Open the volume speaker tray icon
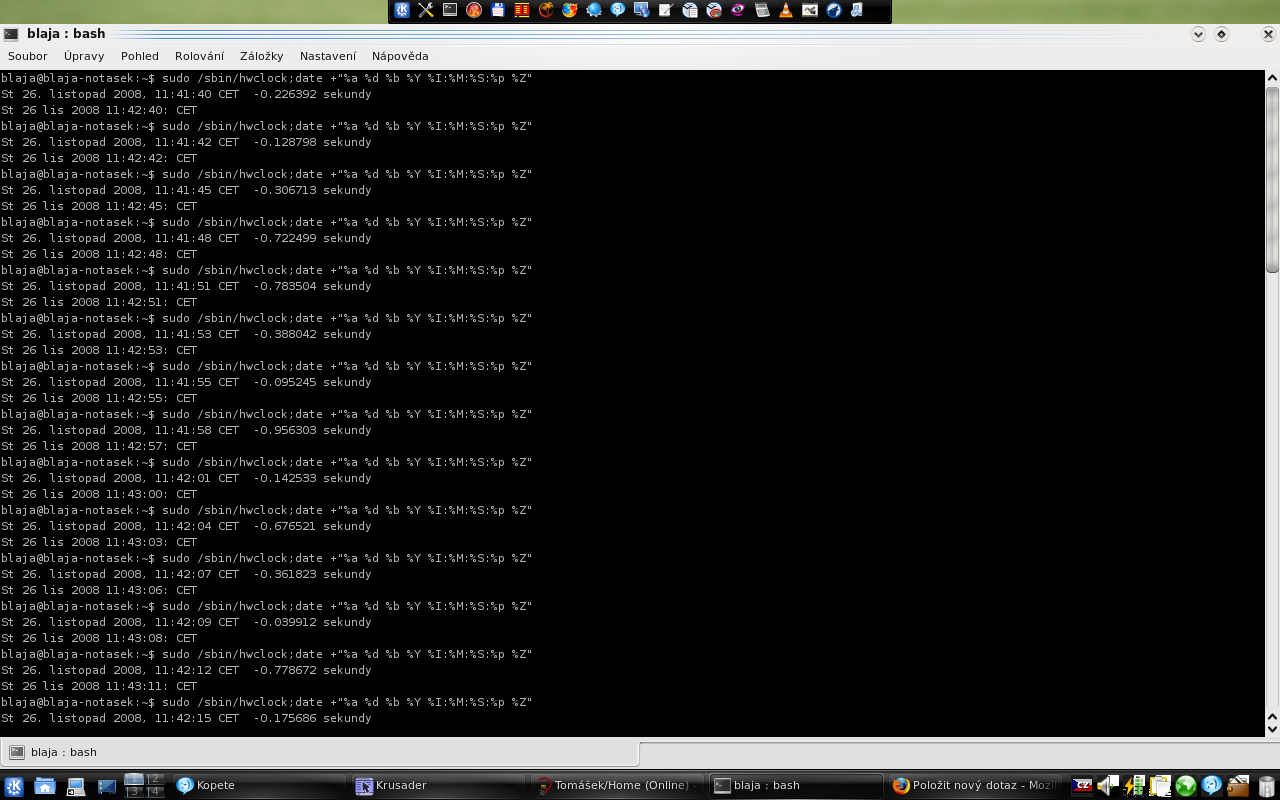This screenshot has height=800, width=1280. (1108, 786)
